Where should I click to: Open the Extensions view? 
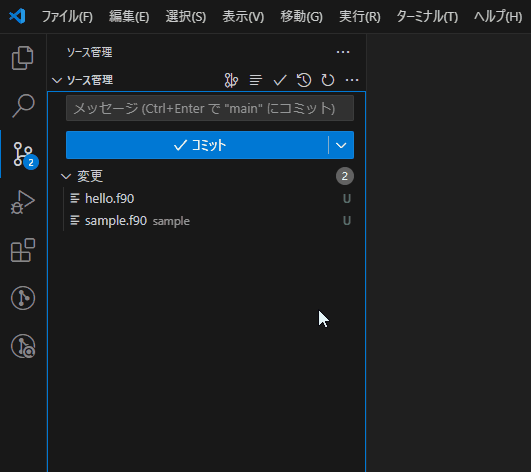tap(23, 250)
